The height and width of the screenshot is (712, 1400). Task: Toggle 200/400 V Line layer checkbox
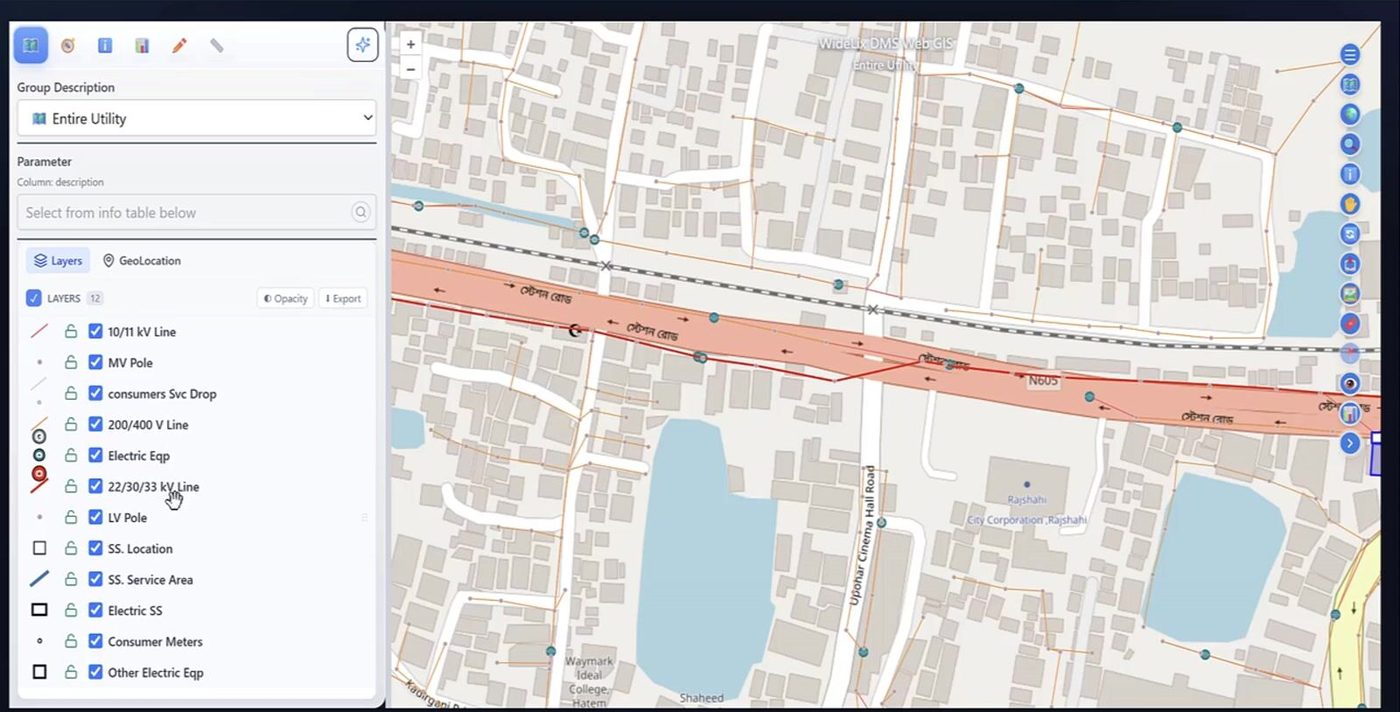96,425
